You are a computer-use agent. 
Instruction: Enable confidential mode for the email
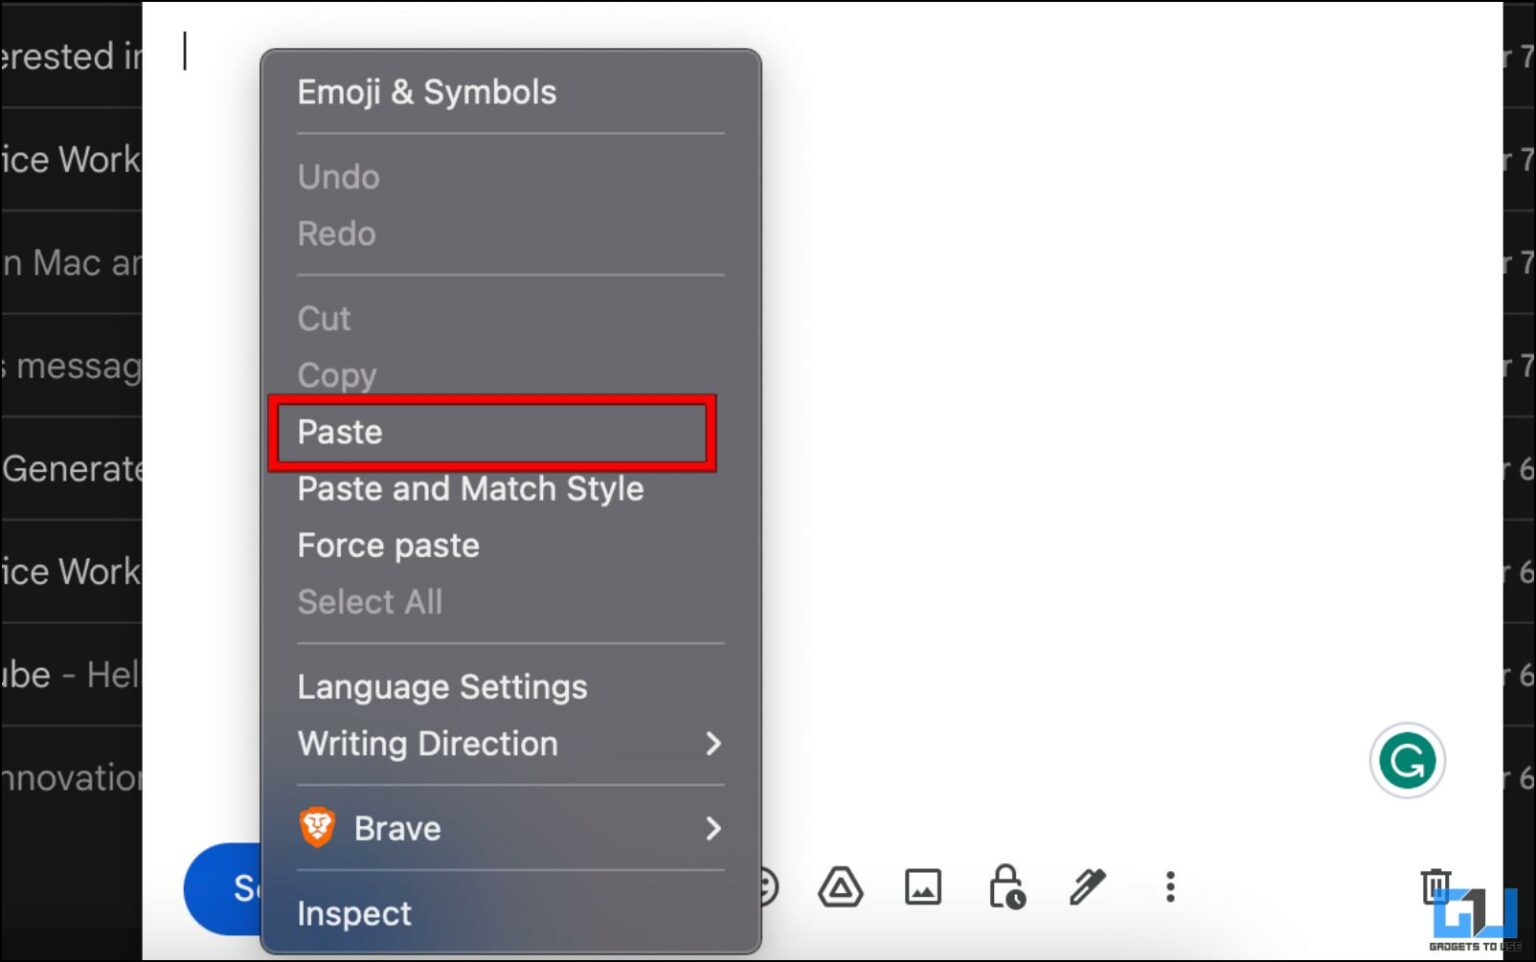click(1006, 887)
